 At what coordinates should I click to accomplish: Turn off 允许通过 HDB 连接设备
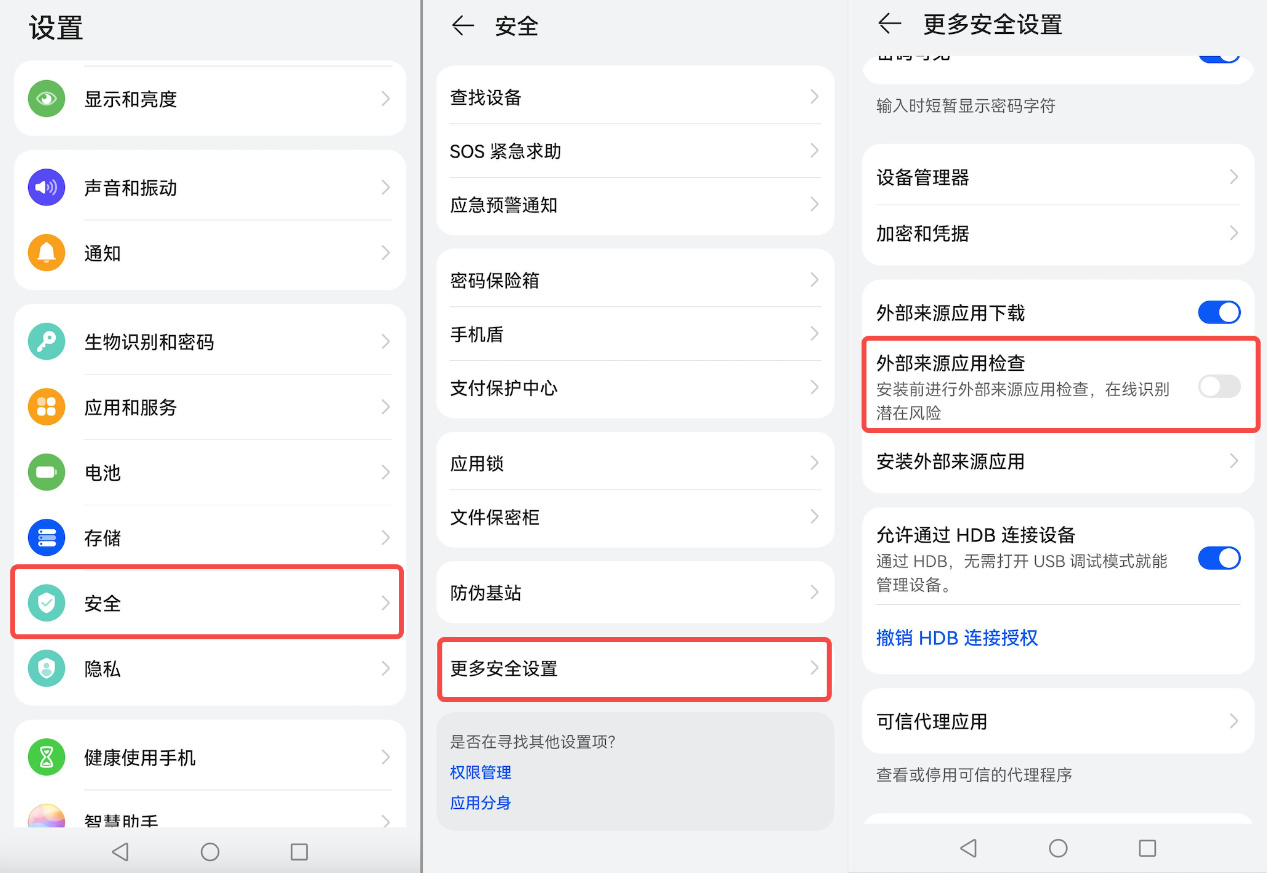point(1218,558)
